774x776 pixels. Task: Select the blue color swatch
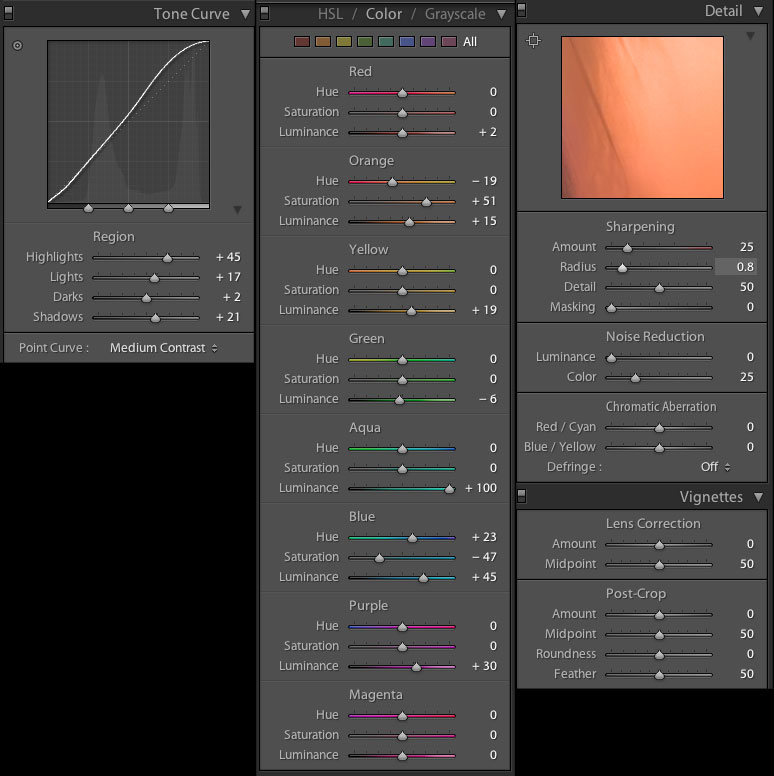(406, 42)
